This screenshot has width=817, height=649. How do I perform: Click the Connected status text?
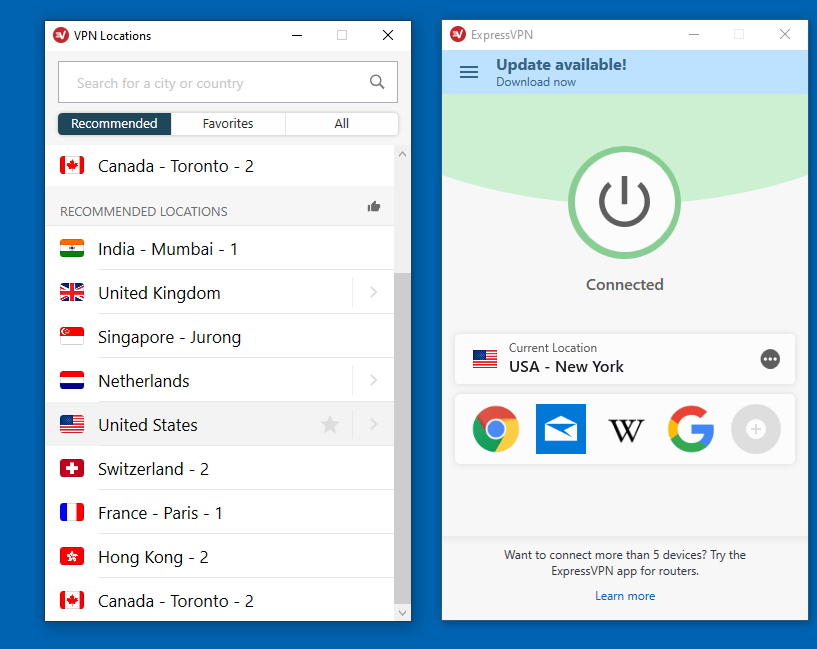[625, 284]
